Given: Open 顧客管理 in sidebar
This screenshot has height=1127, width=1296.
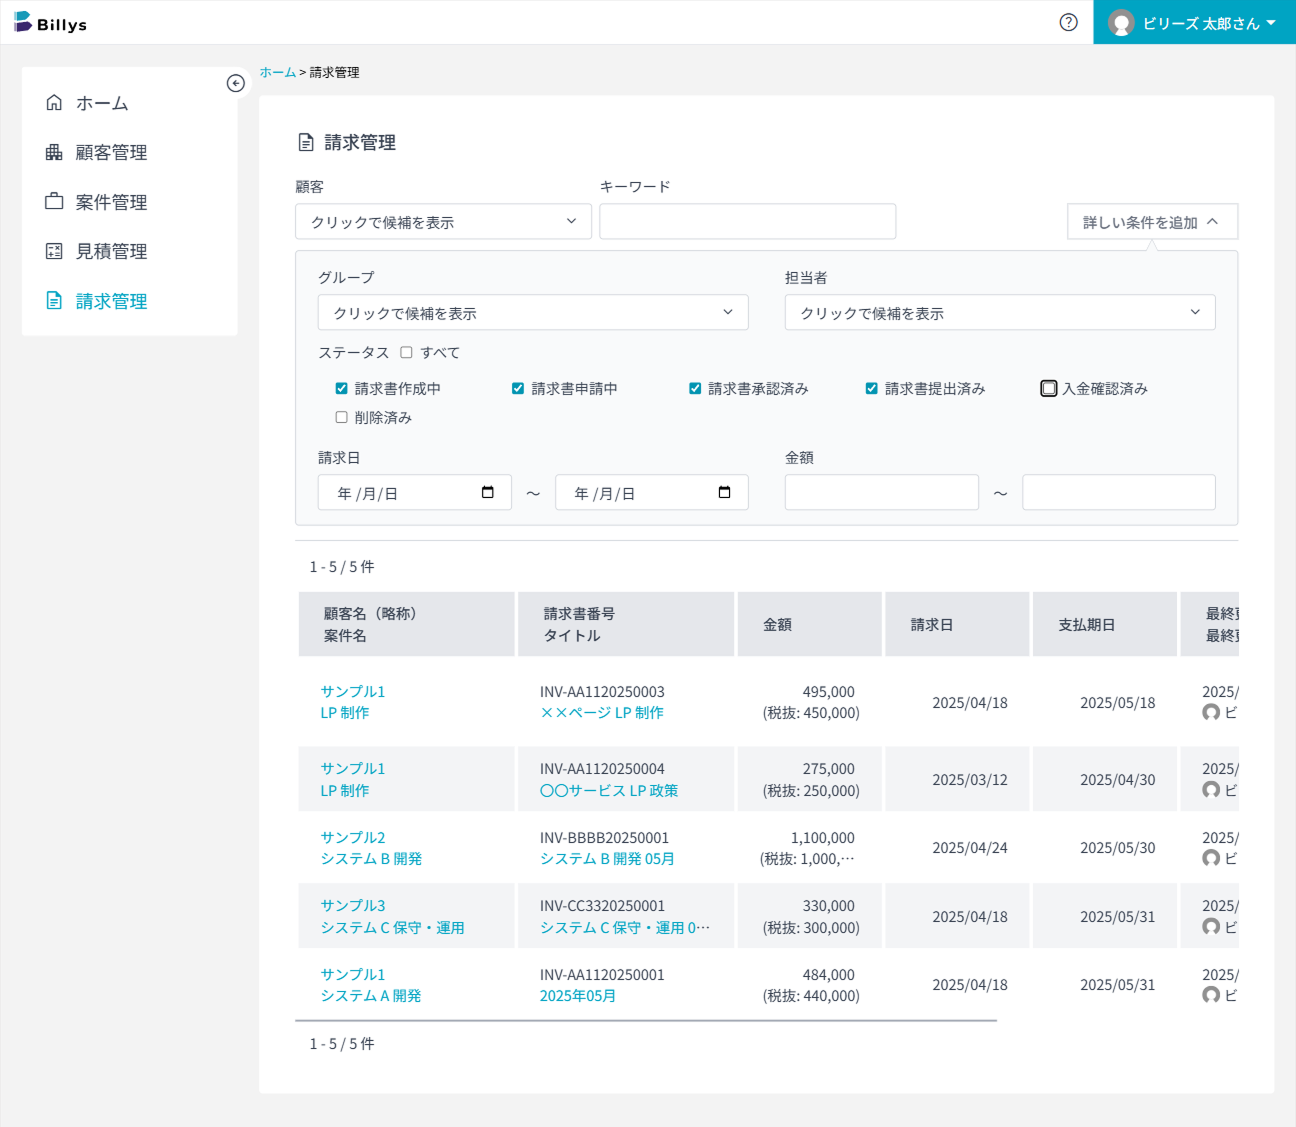Looking at the screenshot, I should click(x=111, y=152).
